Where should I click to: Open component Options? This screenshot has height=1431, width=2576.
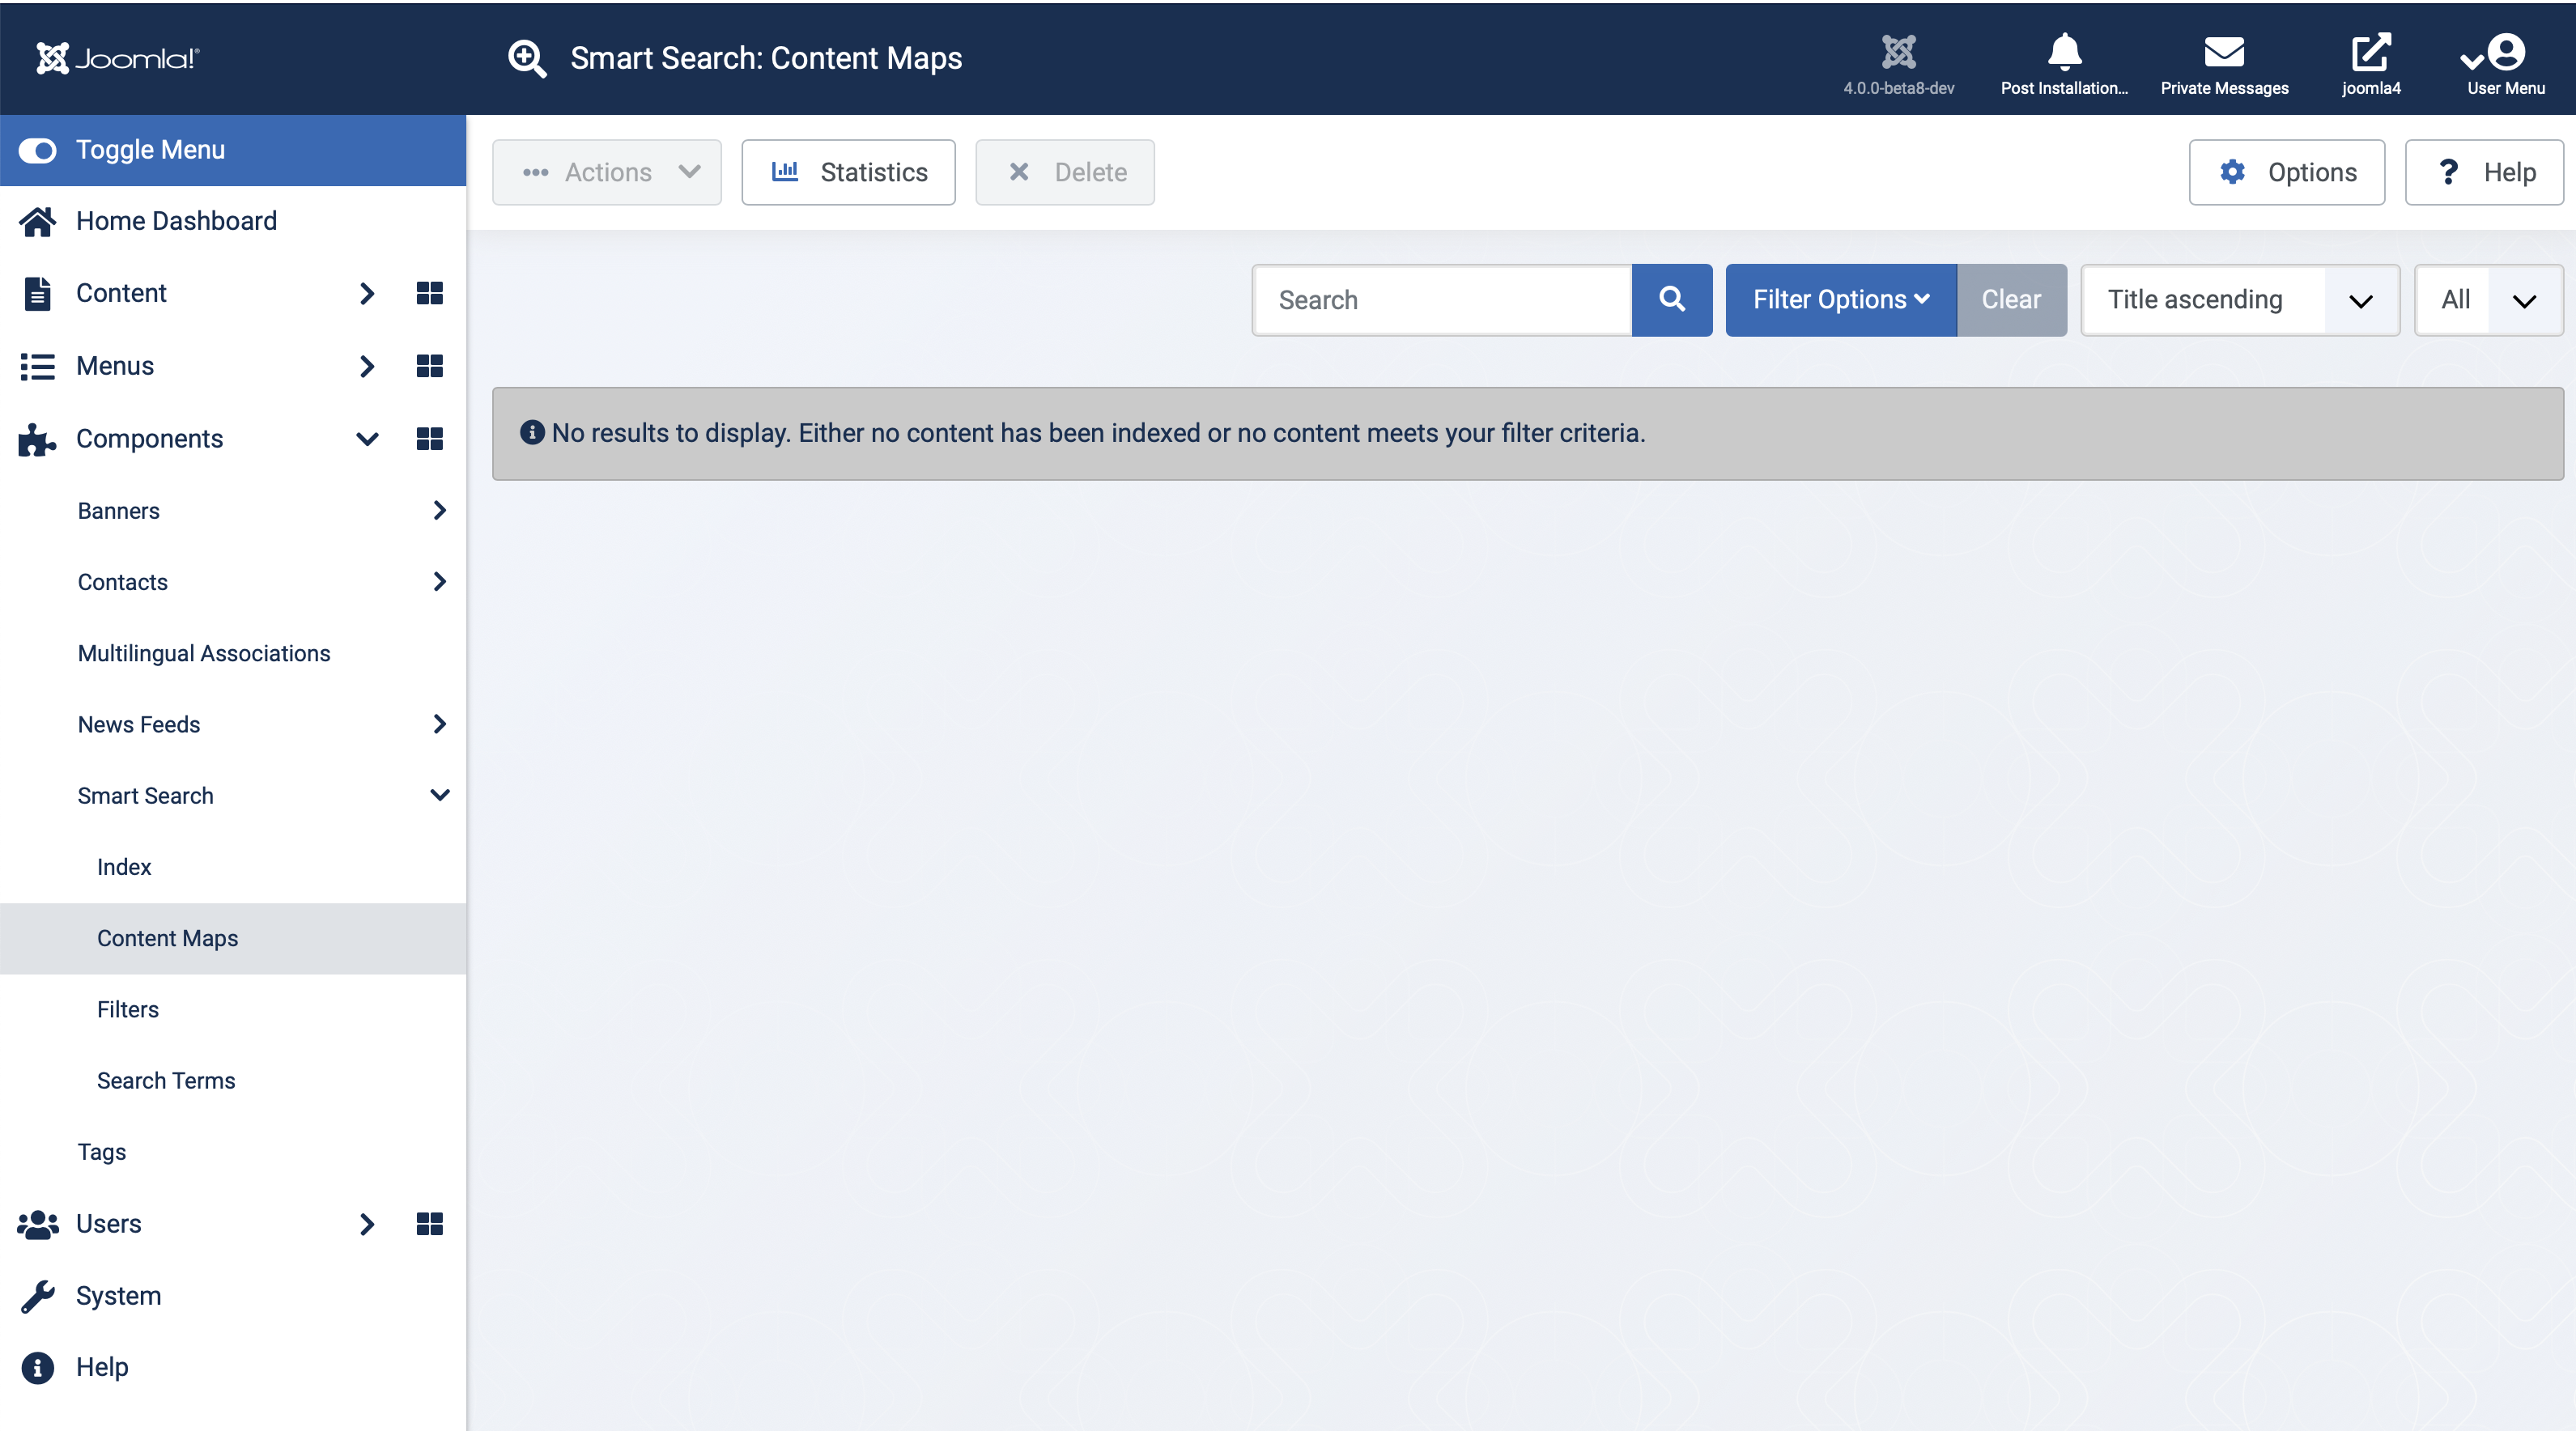(x=2287, y=172)
